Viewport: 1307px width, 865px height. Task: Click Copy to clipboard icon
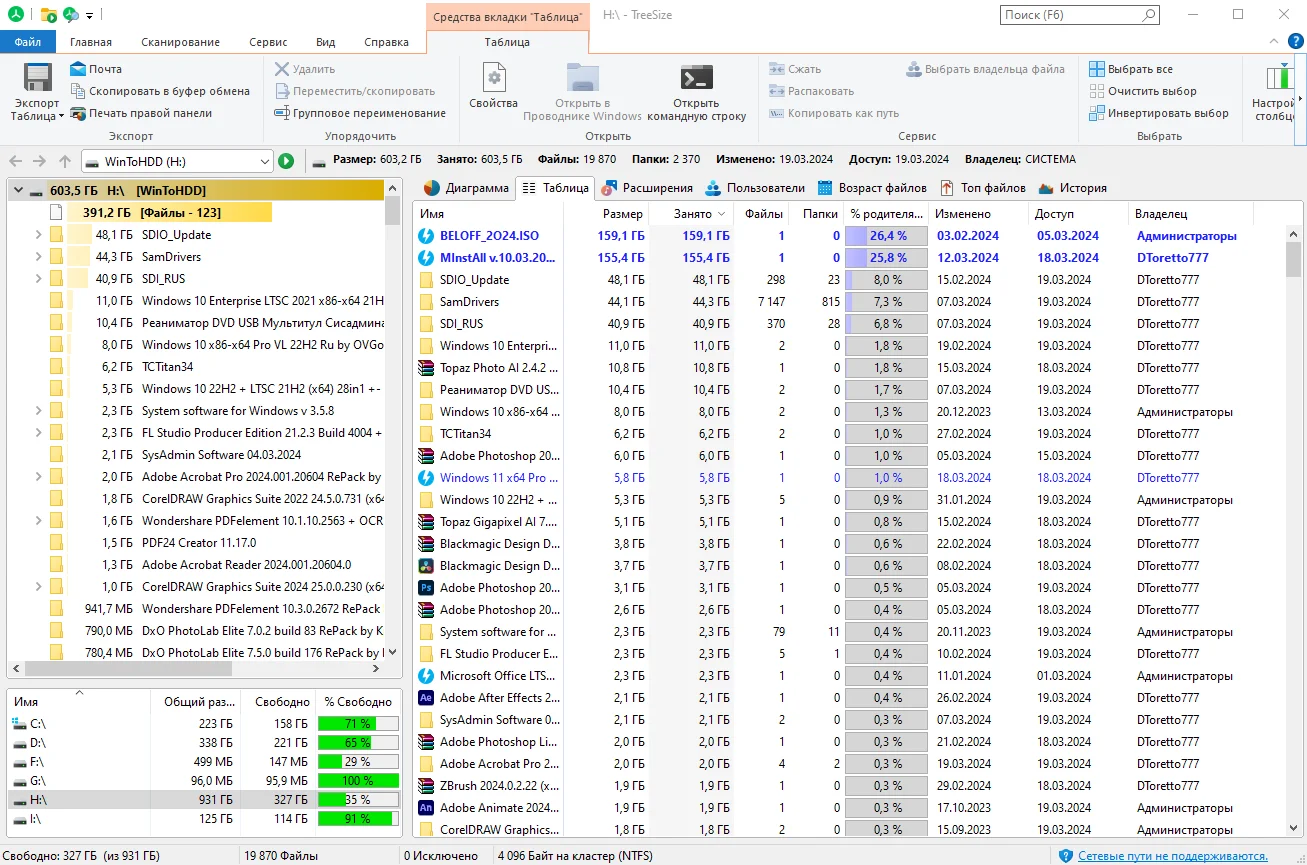tap(78, 91)
